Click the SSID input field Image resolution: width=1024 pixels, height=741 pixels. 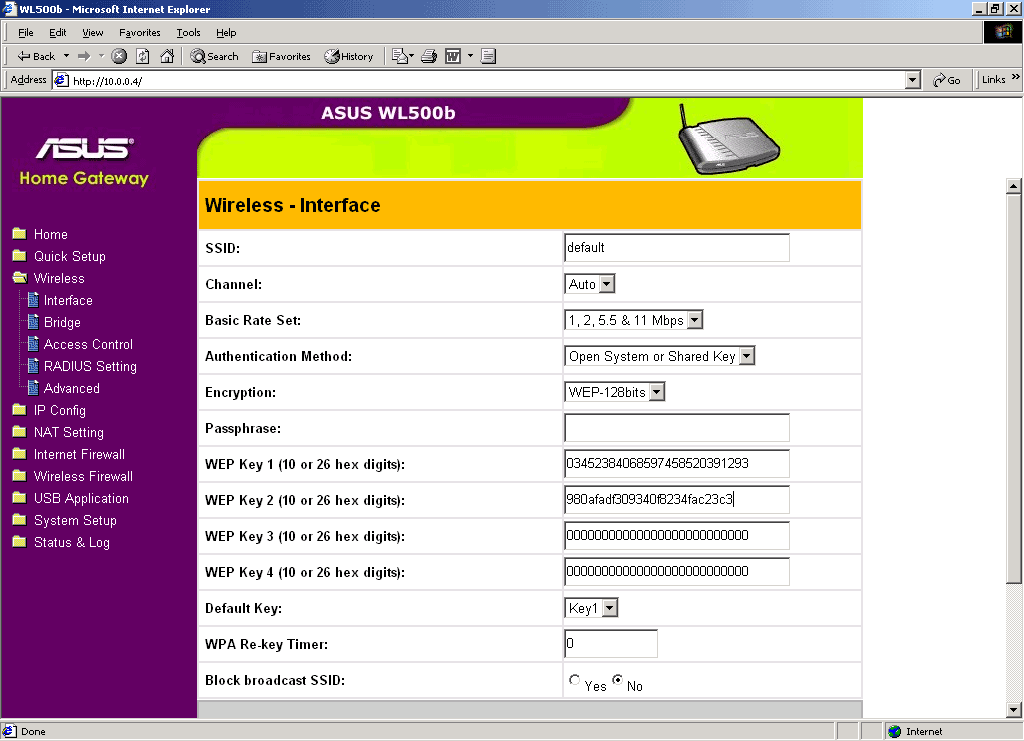[677, 247]
